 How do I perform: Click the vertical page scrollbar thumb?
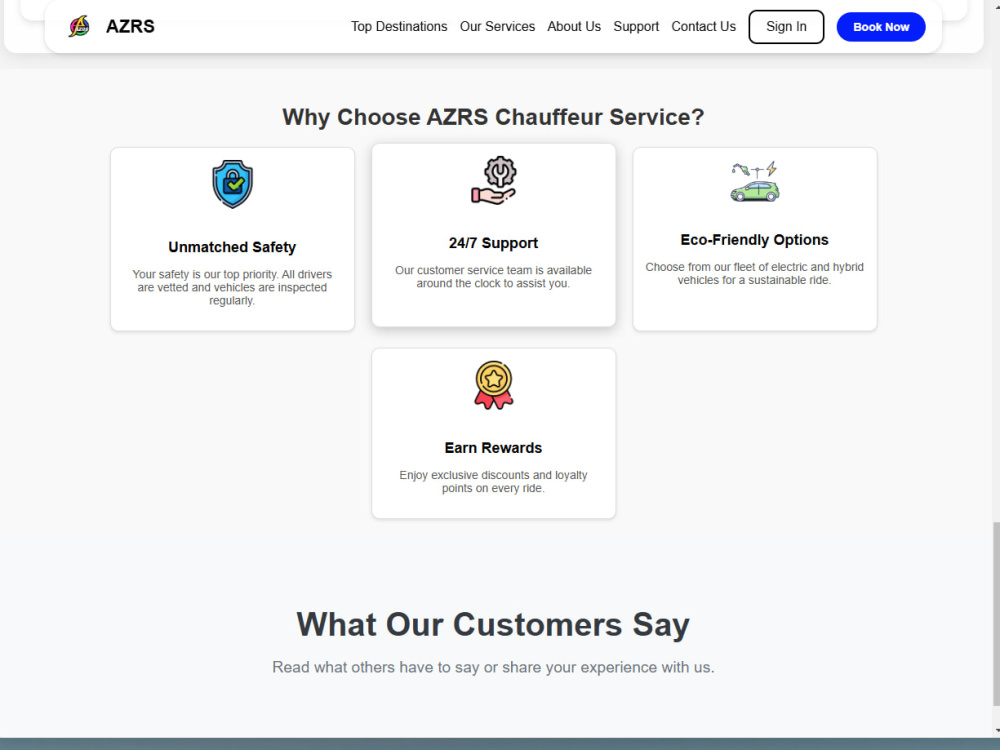(x=996, y=614)
